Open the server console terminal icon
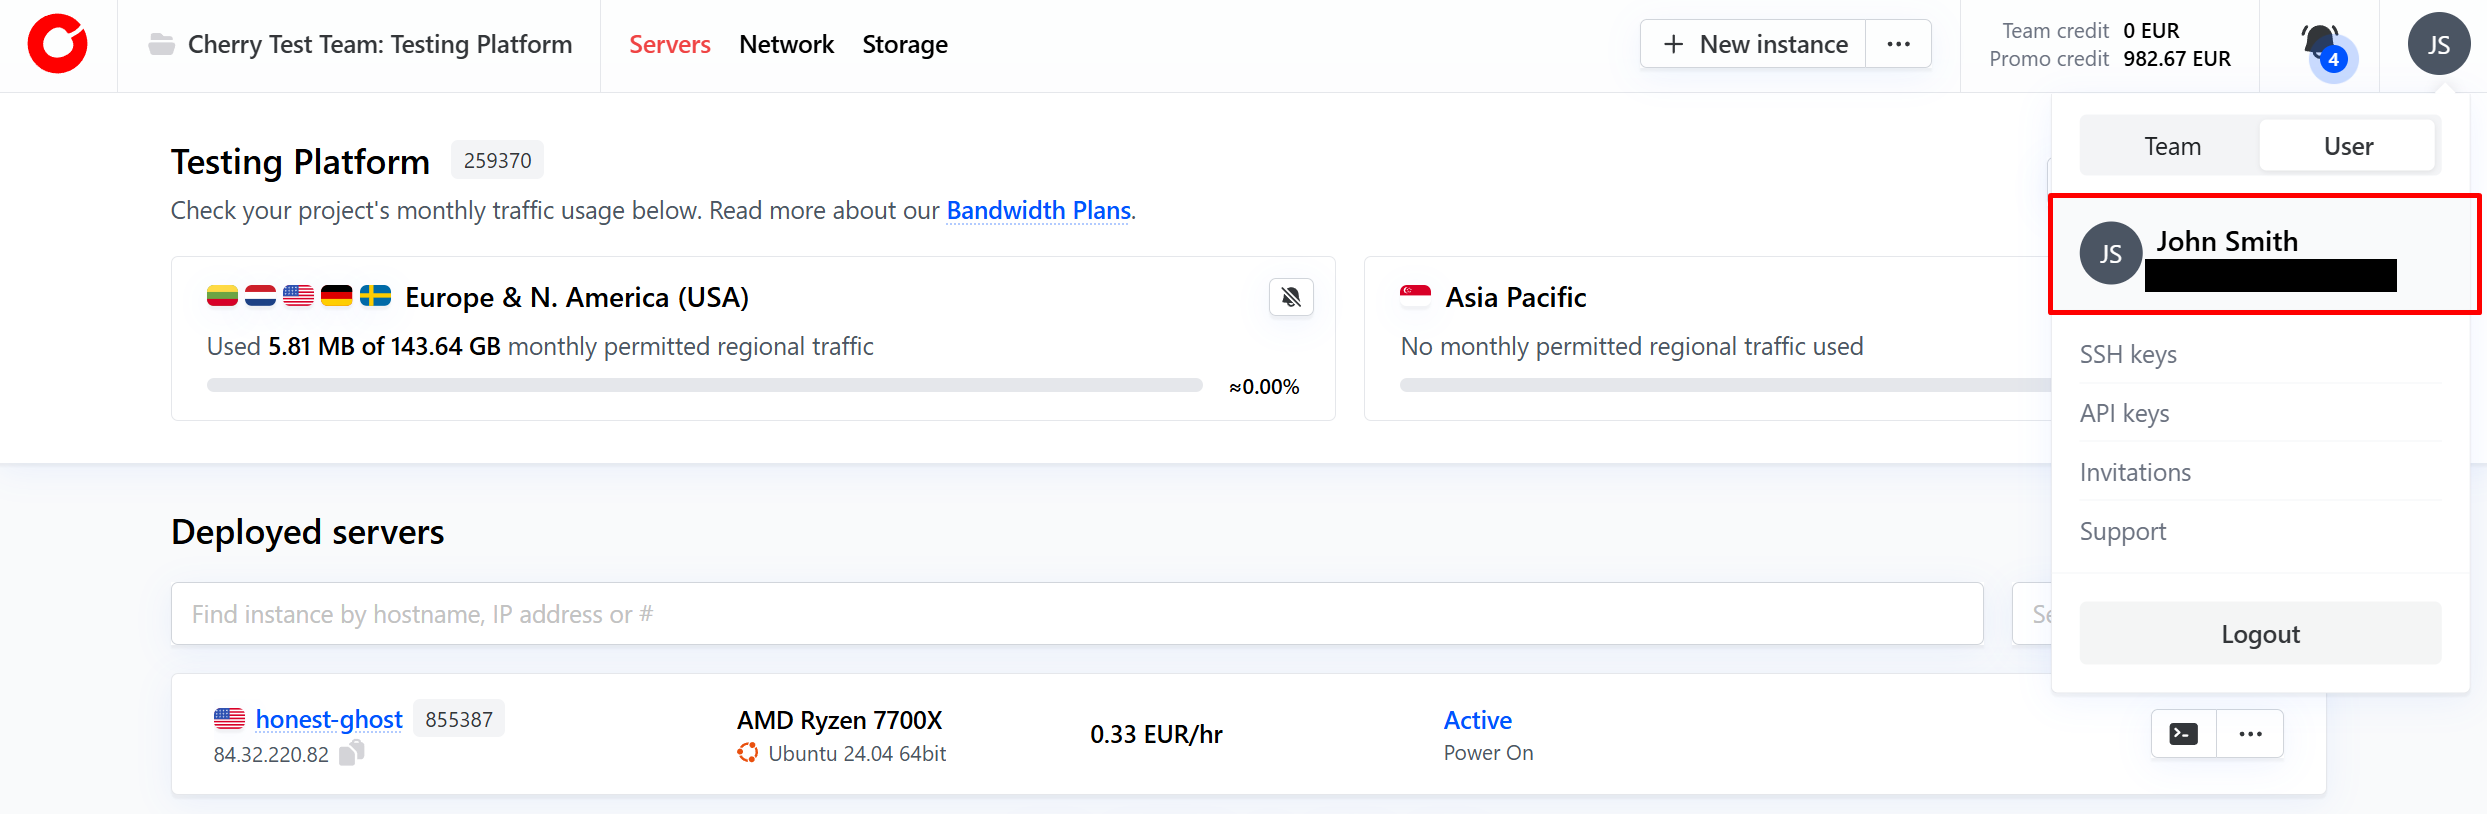 [2184, 734]
